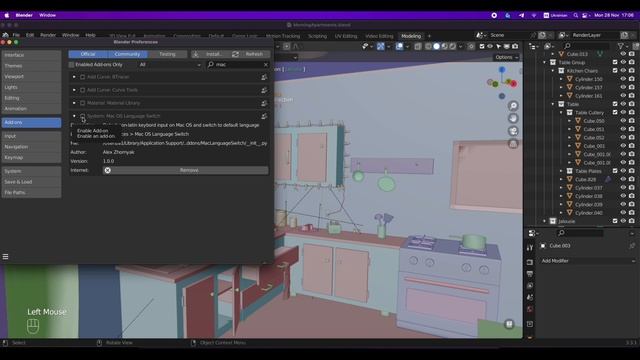This screenshot has height=360, width=640.
Task: Open the outliner editor type icon
Action: pos(533,46)
